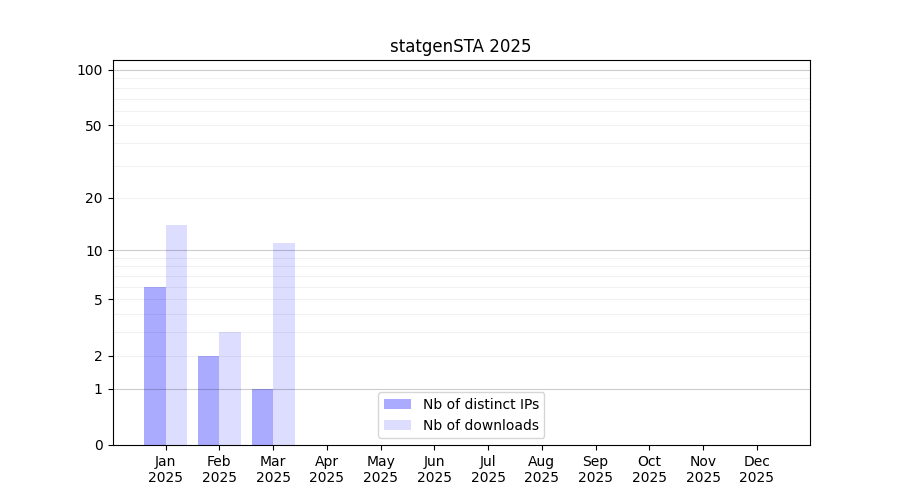Click the 100 y-axis tick label
This screenshot has width=900, height=500.
(x=90, y=70)
